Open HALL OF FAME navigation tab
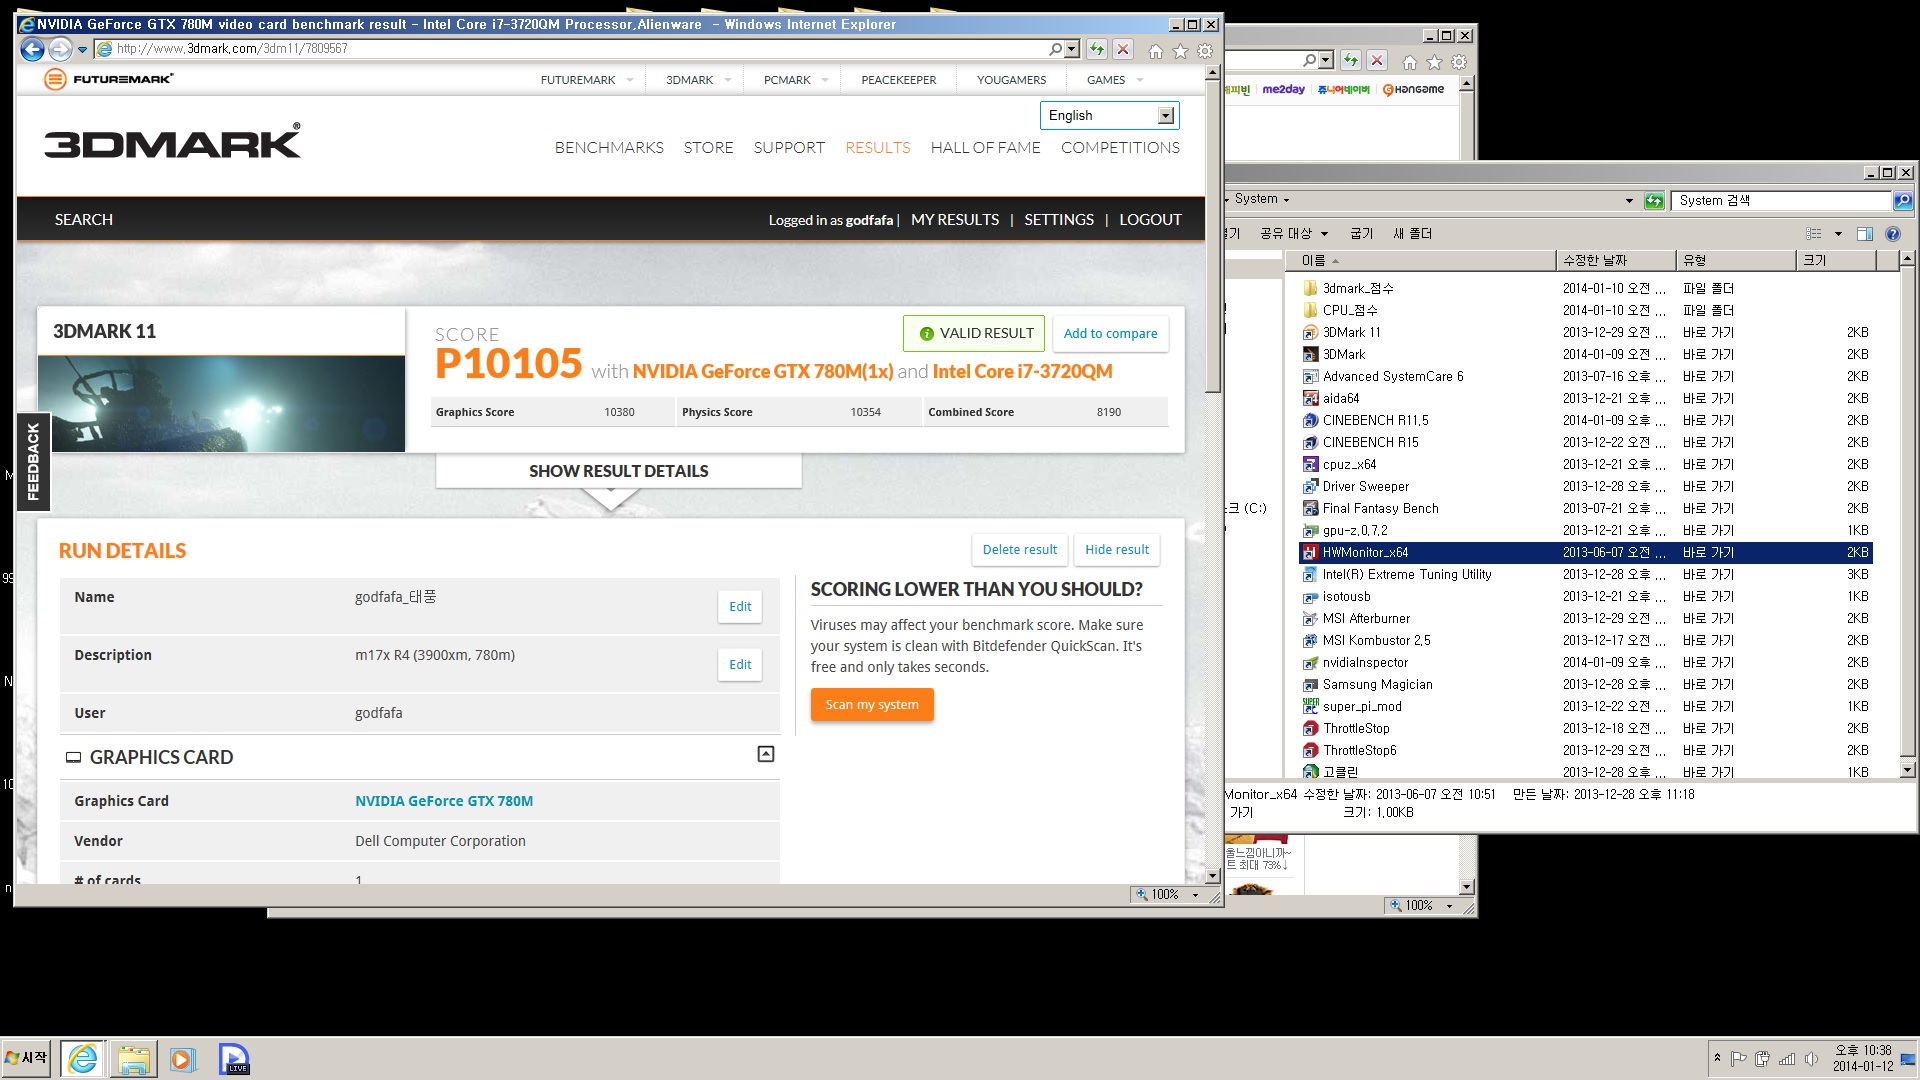 [x=985, y=148]
